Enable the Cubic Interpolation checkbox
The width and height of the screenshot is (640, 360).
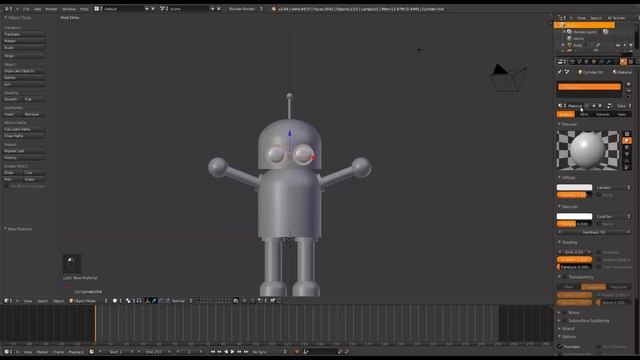(599, 267)
